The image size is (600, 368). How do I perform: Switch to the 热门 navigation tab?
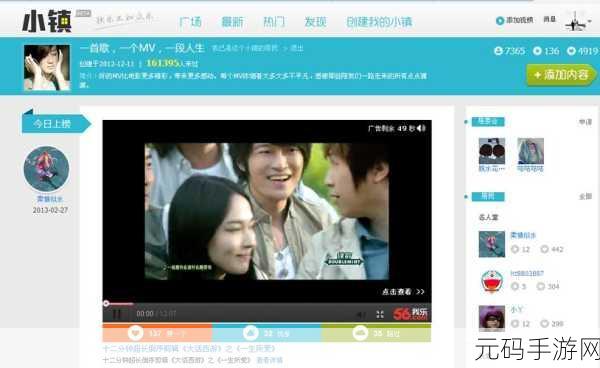point(274,22)
